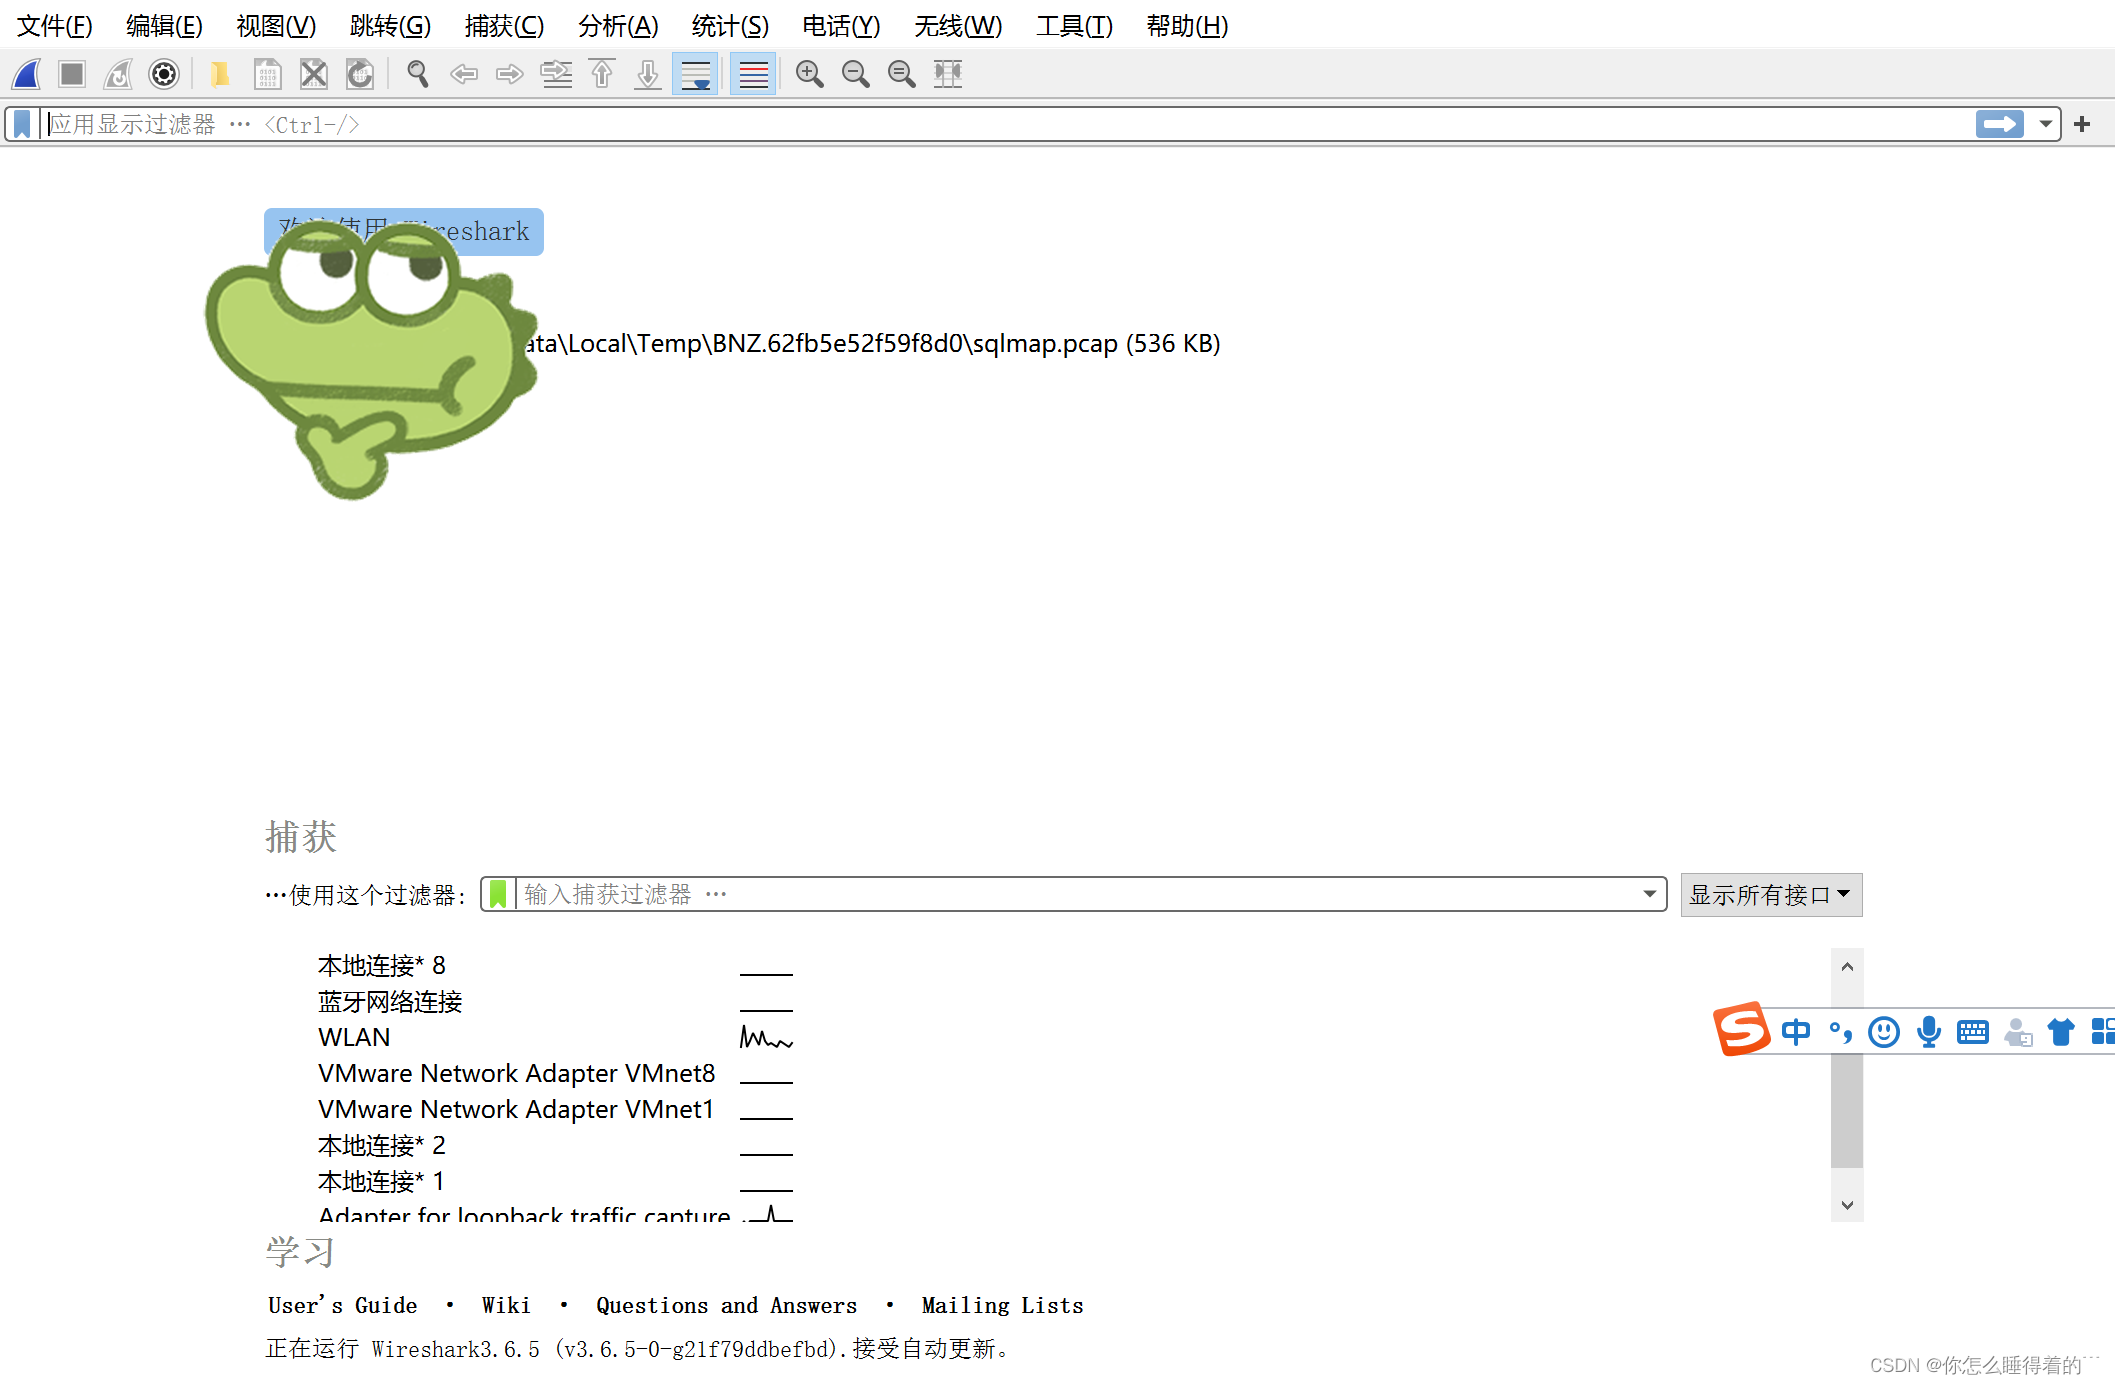
Task: Open recent file sqlmap.pcap
Action: (x=872, y=344)
